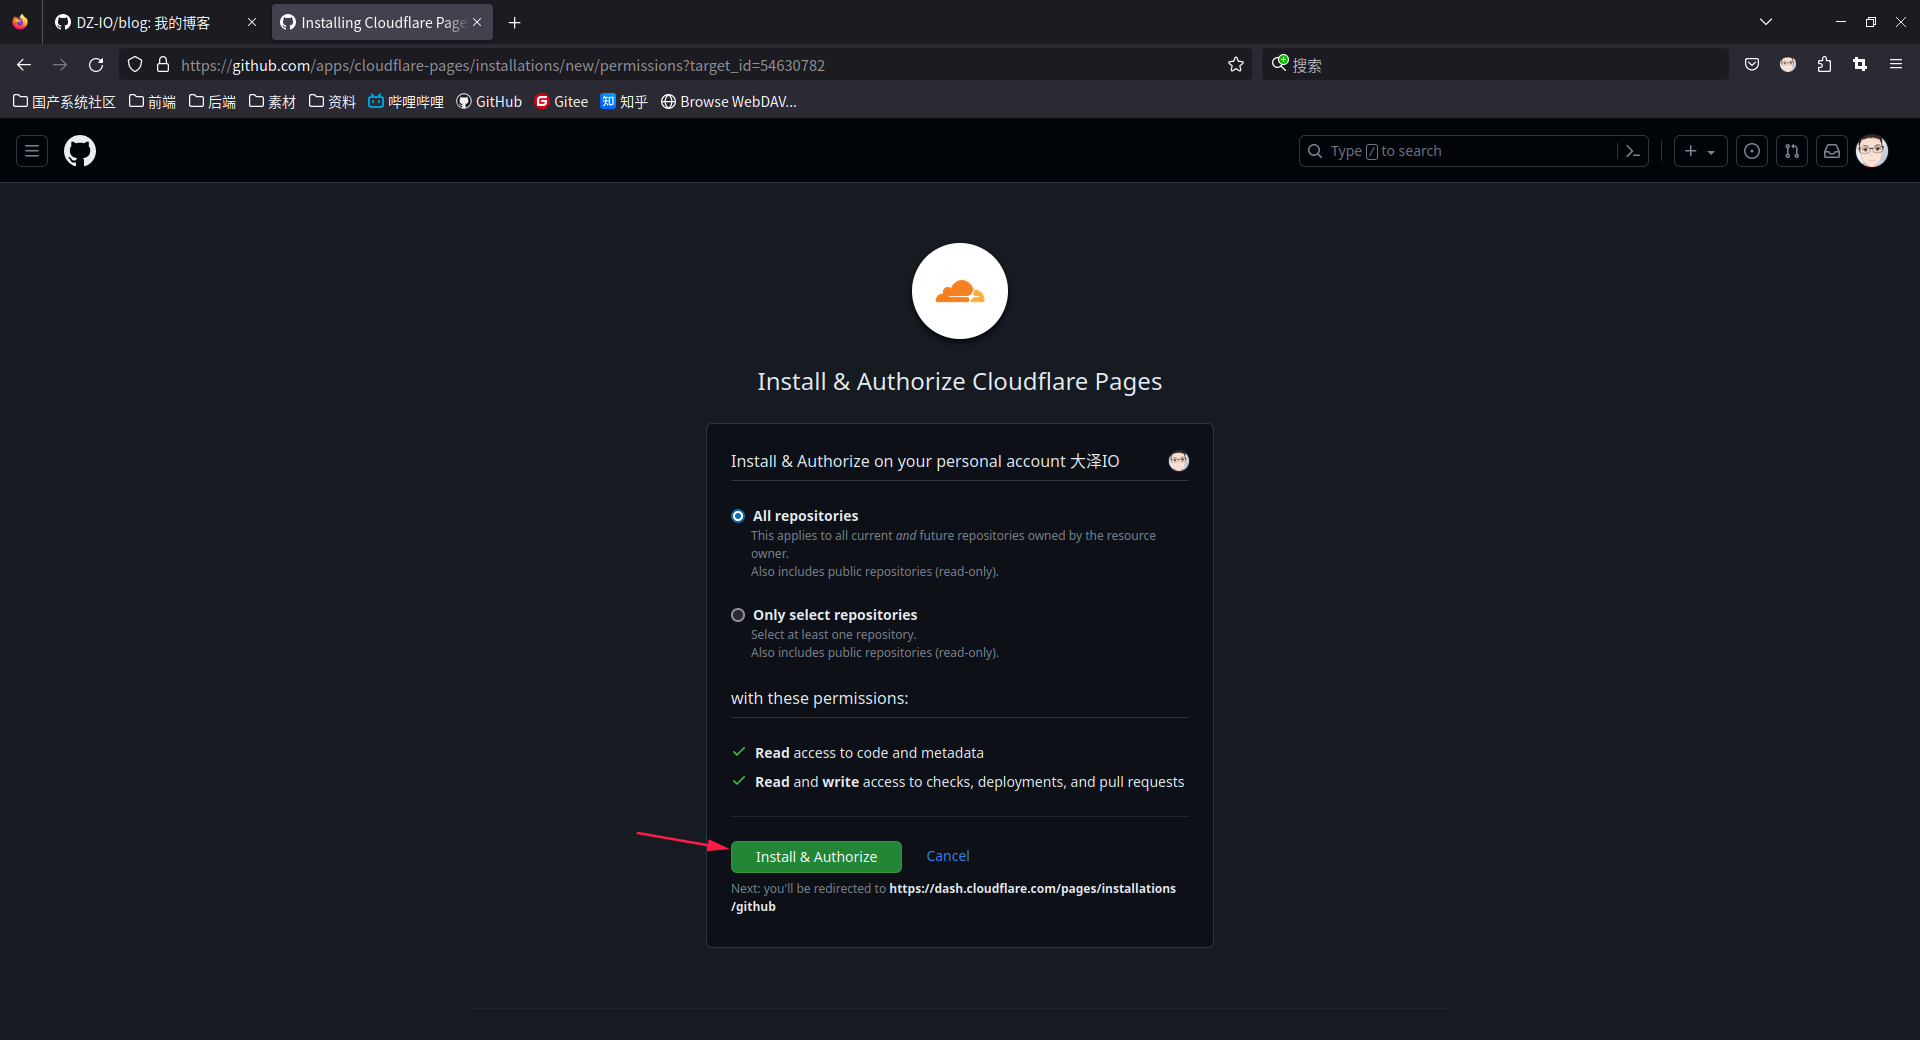Open pull requests icon in header

pyautogui.click(x=1791, y=151)
